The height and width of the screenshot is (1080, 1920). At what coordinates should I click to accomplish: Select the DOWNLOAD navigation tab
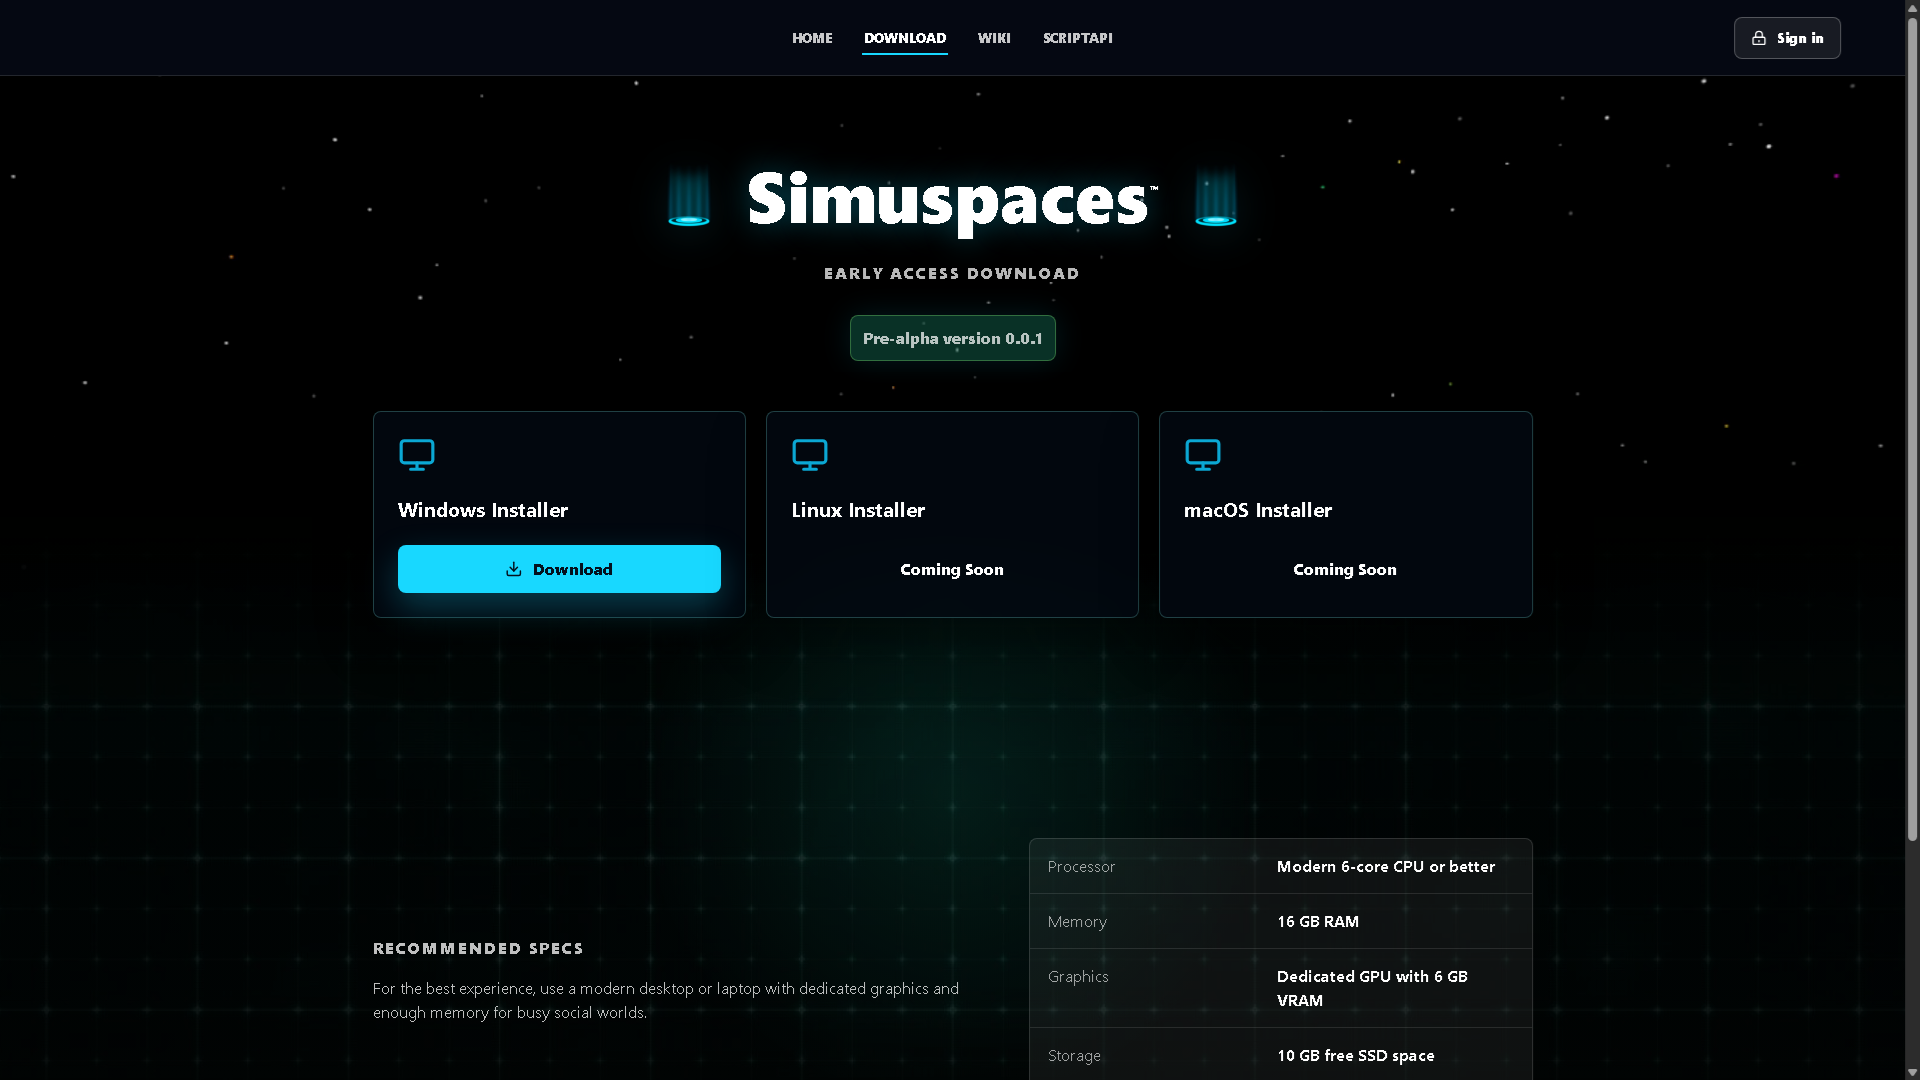click(905, 38)
